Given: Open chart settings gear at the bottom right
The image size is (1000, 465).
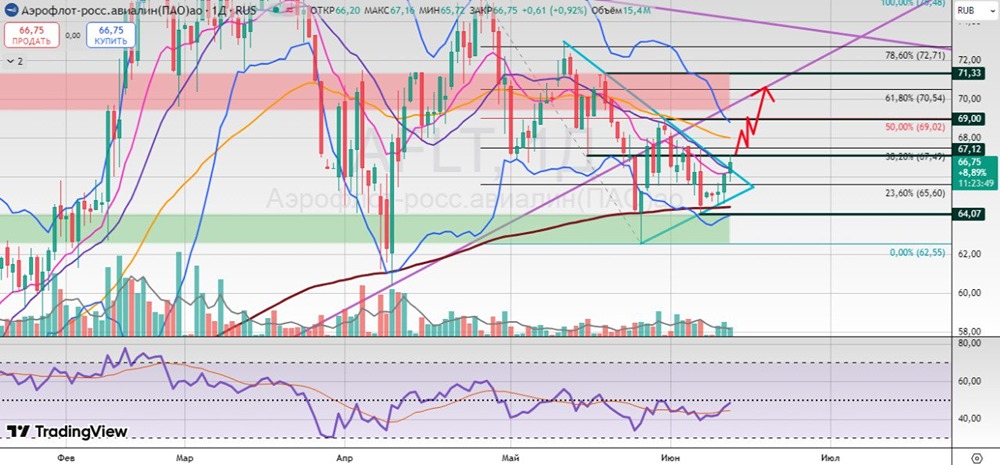Looking at the screenshot, I should click(976, 458).
